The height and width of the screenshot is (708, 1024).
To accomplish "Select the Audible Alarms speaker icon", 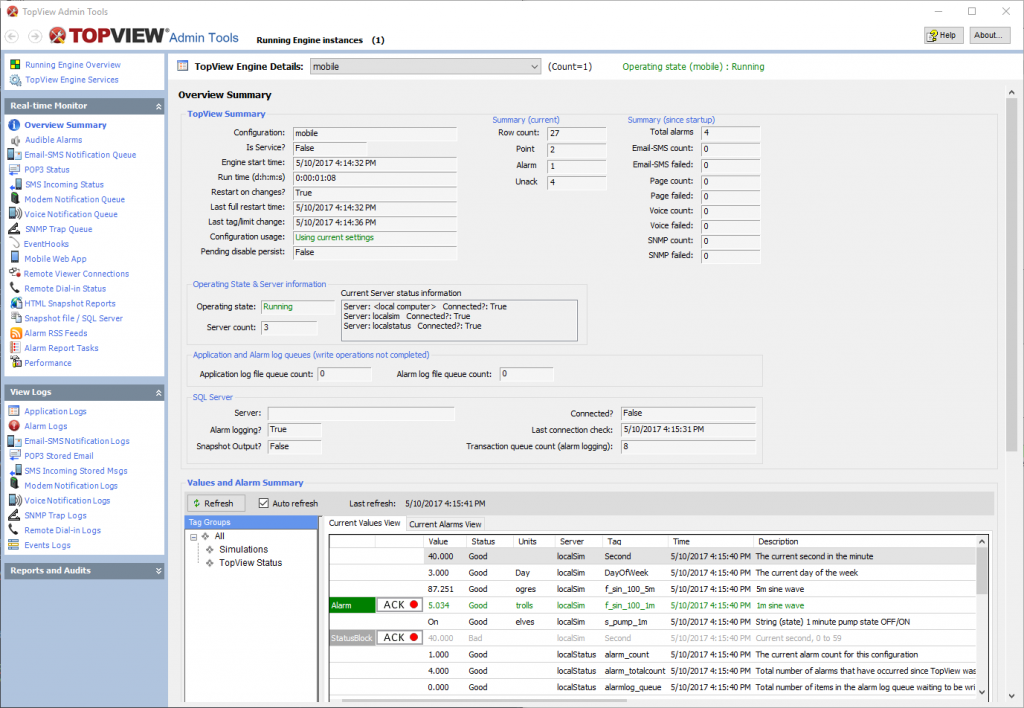I will 15,140.
